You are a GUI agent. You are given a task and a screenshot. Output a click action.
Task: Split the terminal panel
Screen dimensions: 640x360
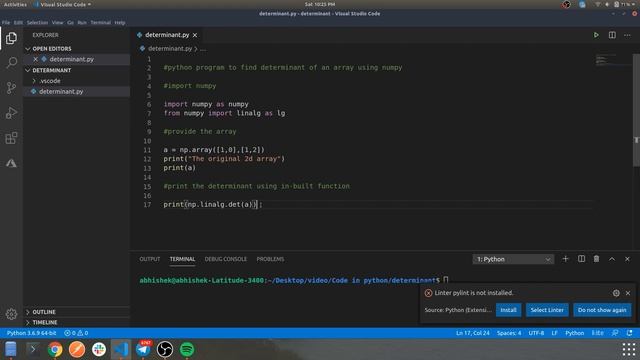(581, 259)
